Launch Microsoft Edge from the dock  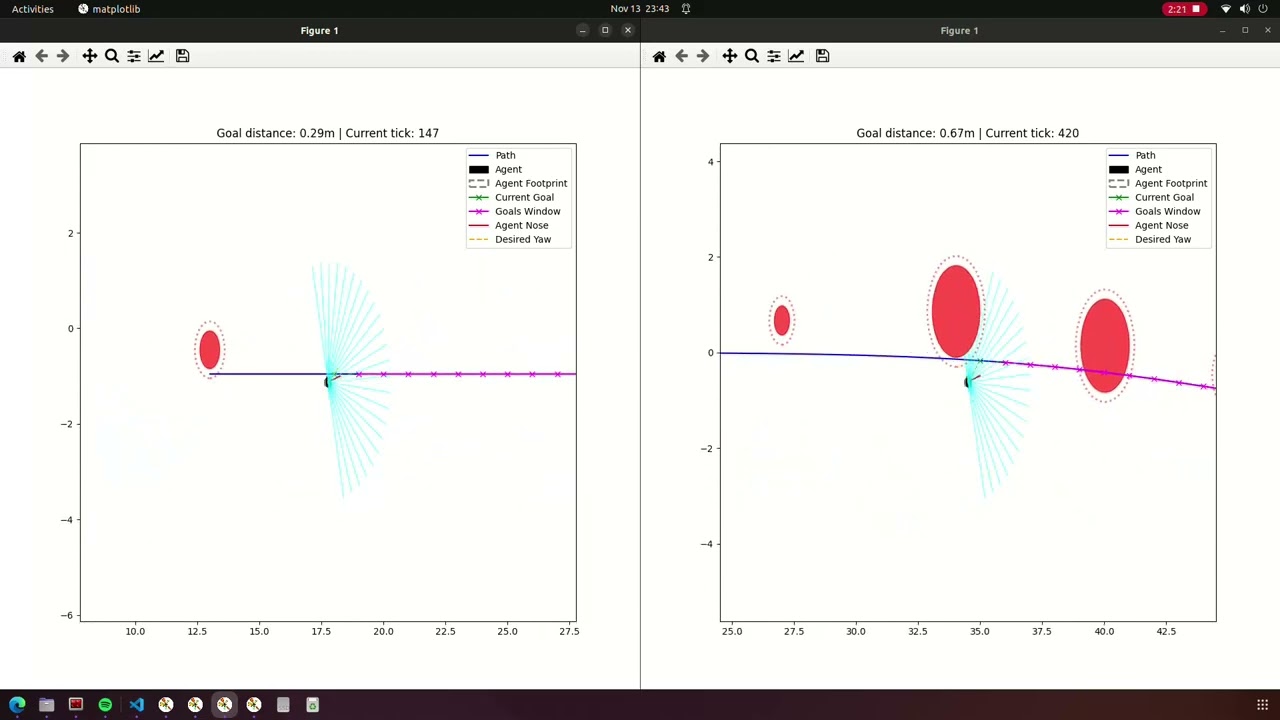click(x=17, y=705)
